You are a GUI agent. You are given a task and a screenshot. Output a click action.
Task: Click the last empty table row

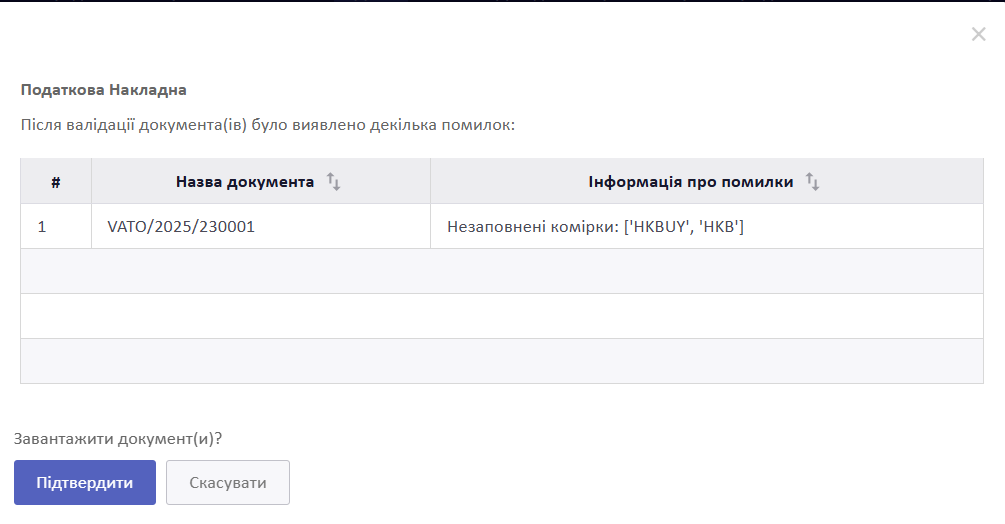pyautogui.click(x=502, y=361)
